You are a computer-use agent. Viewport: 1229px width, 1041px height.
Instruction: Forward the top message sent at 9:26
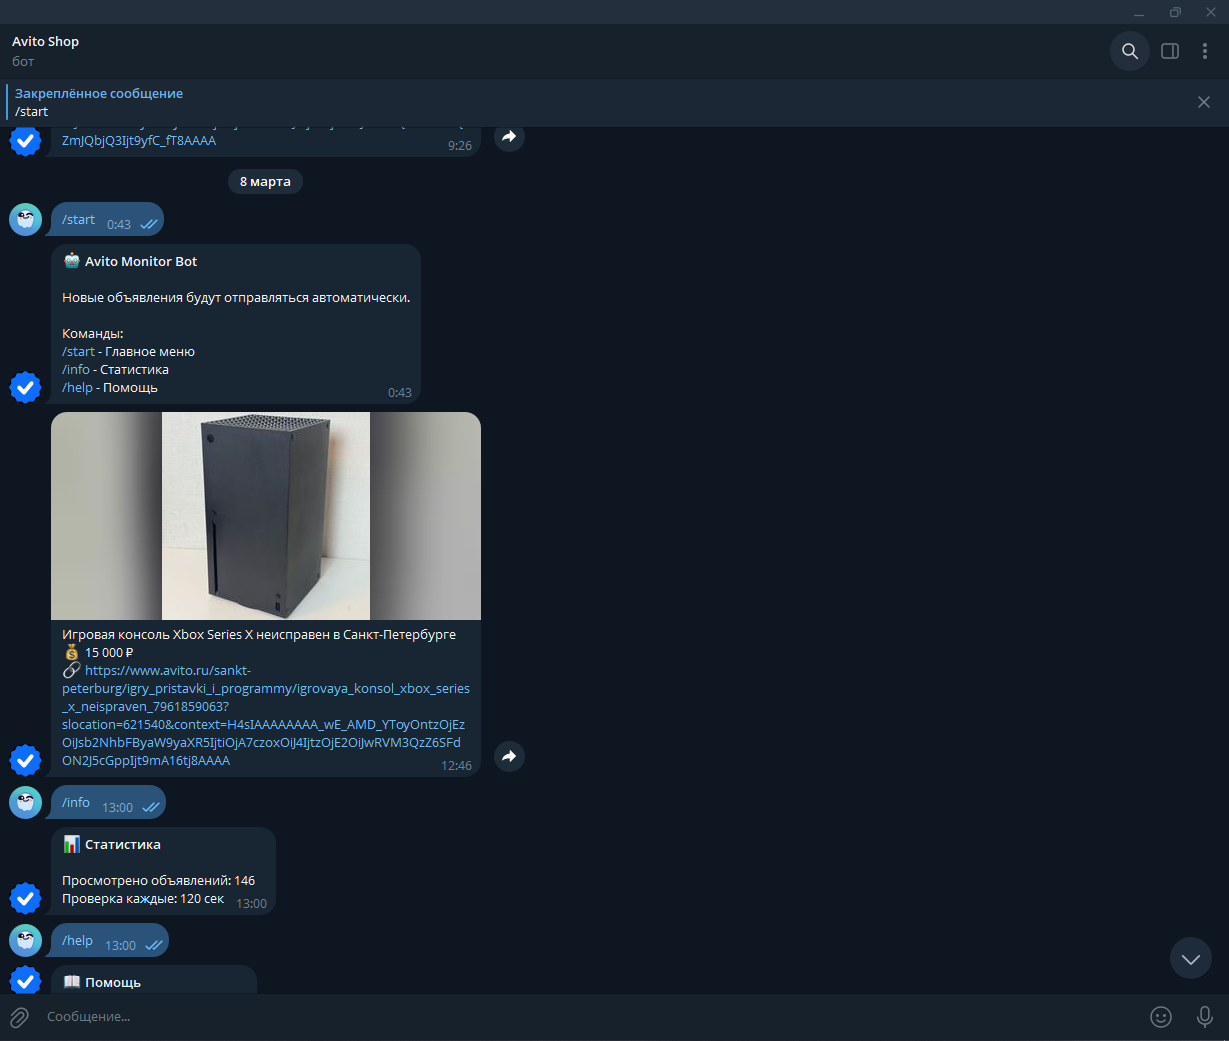click(x=509, y=136)
